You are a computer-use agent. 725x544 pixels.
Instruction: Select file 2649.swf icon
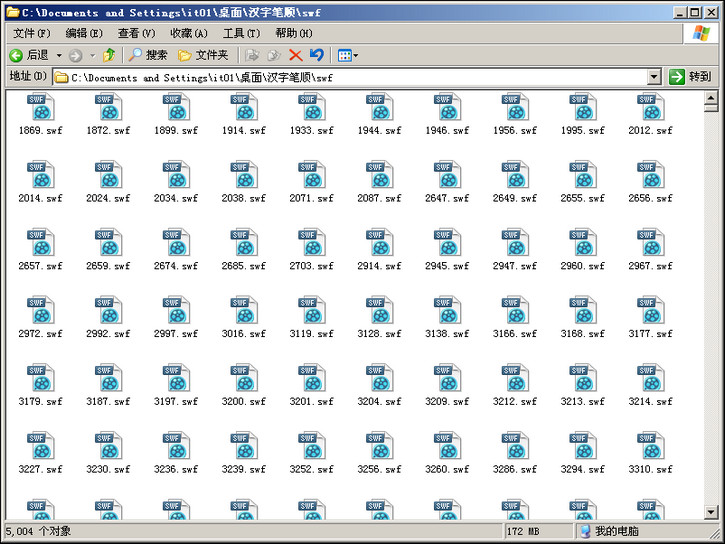[516, 175]
